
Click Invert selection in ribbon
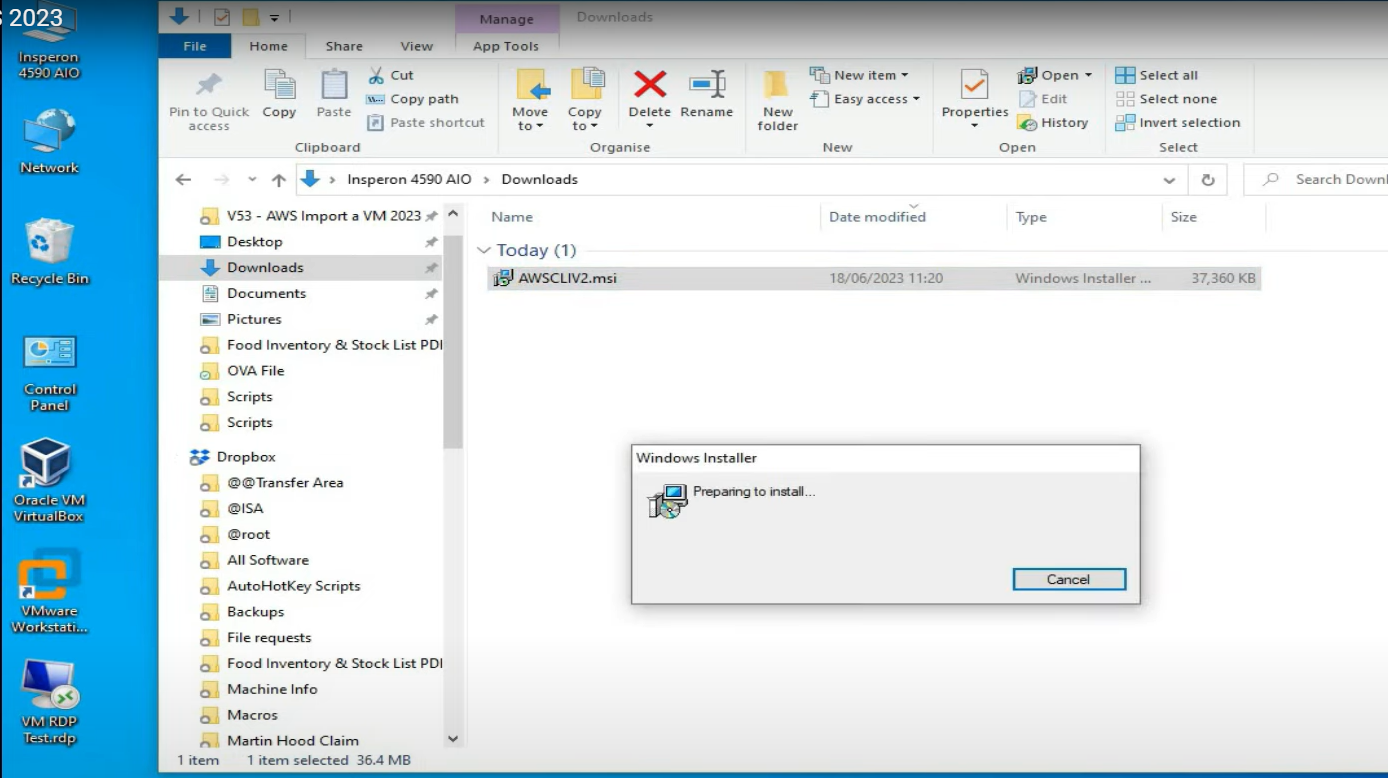(x=1178, y=123)
